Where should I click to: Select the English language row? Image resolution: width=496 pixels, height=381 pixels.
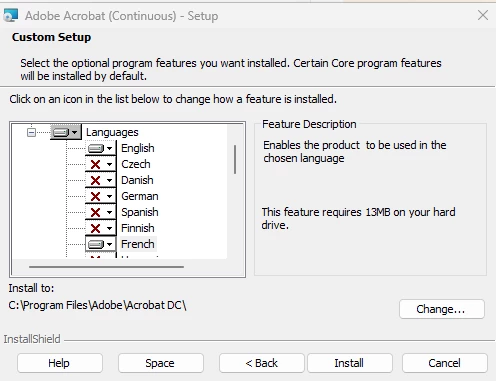click(138, 148)
